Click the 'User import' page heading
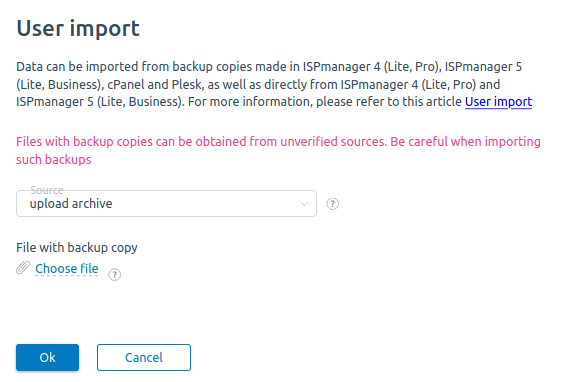This screenshot has width=564, height=382. click(x=78, y=28)
